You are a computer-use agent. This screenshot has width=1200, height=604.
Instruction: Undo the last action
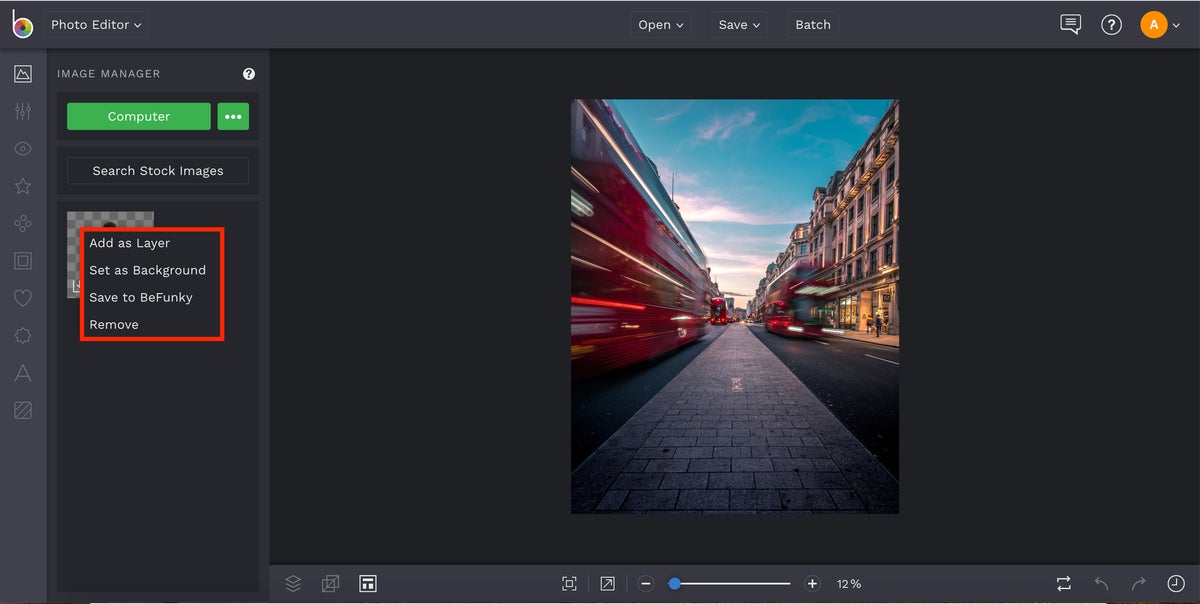pyautogui.click(x=1101, y=583)
